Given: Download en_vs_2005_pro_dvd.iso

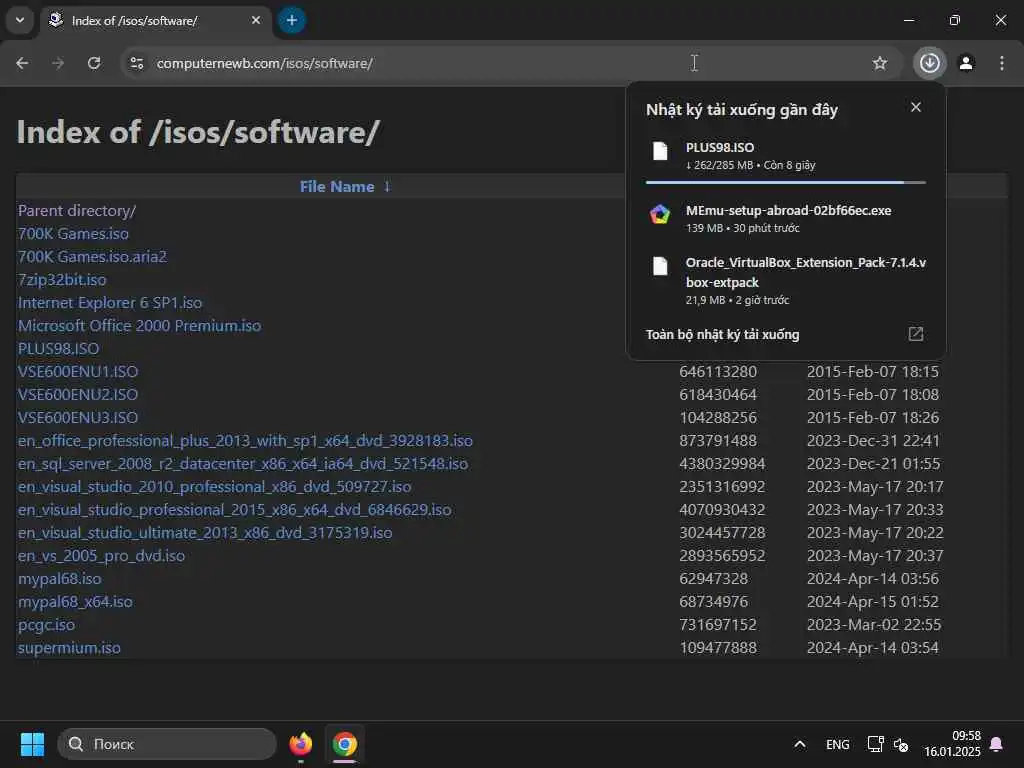Looking at the screenshot, I should tap(101, 556).
